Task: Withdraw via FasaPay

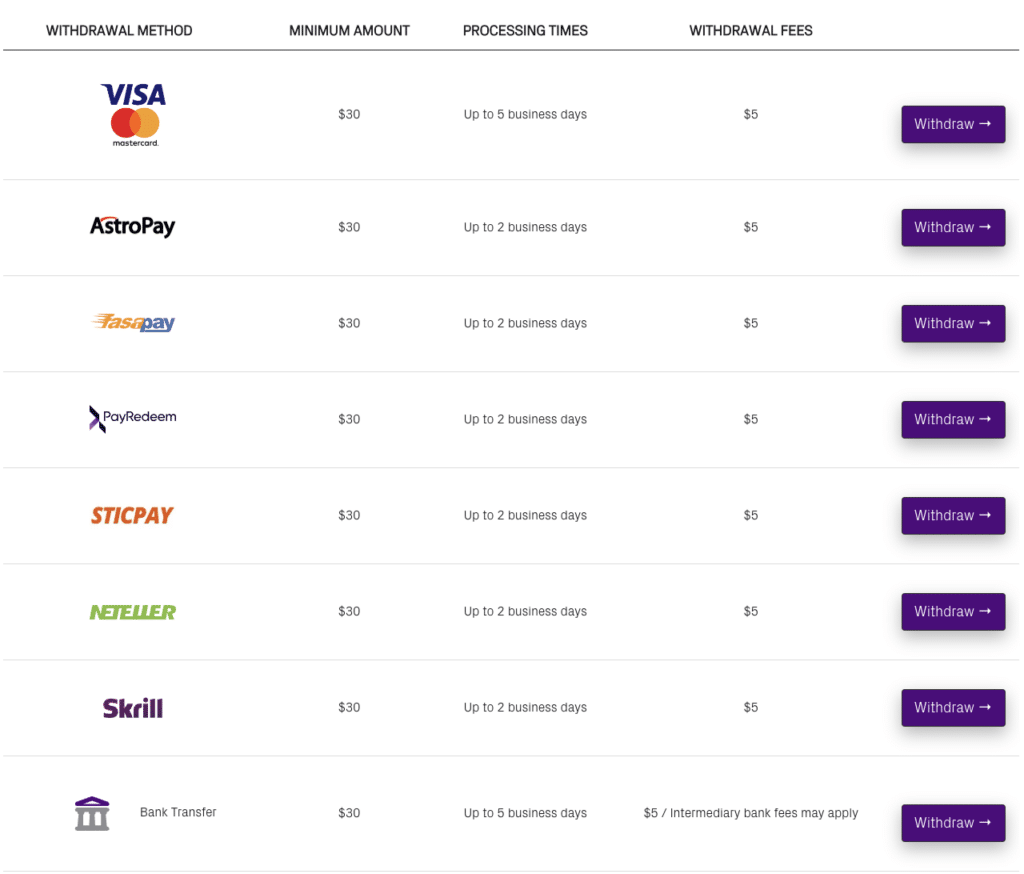Action: (x=953, y=323)
